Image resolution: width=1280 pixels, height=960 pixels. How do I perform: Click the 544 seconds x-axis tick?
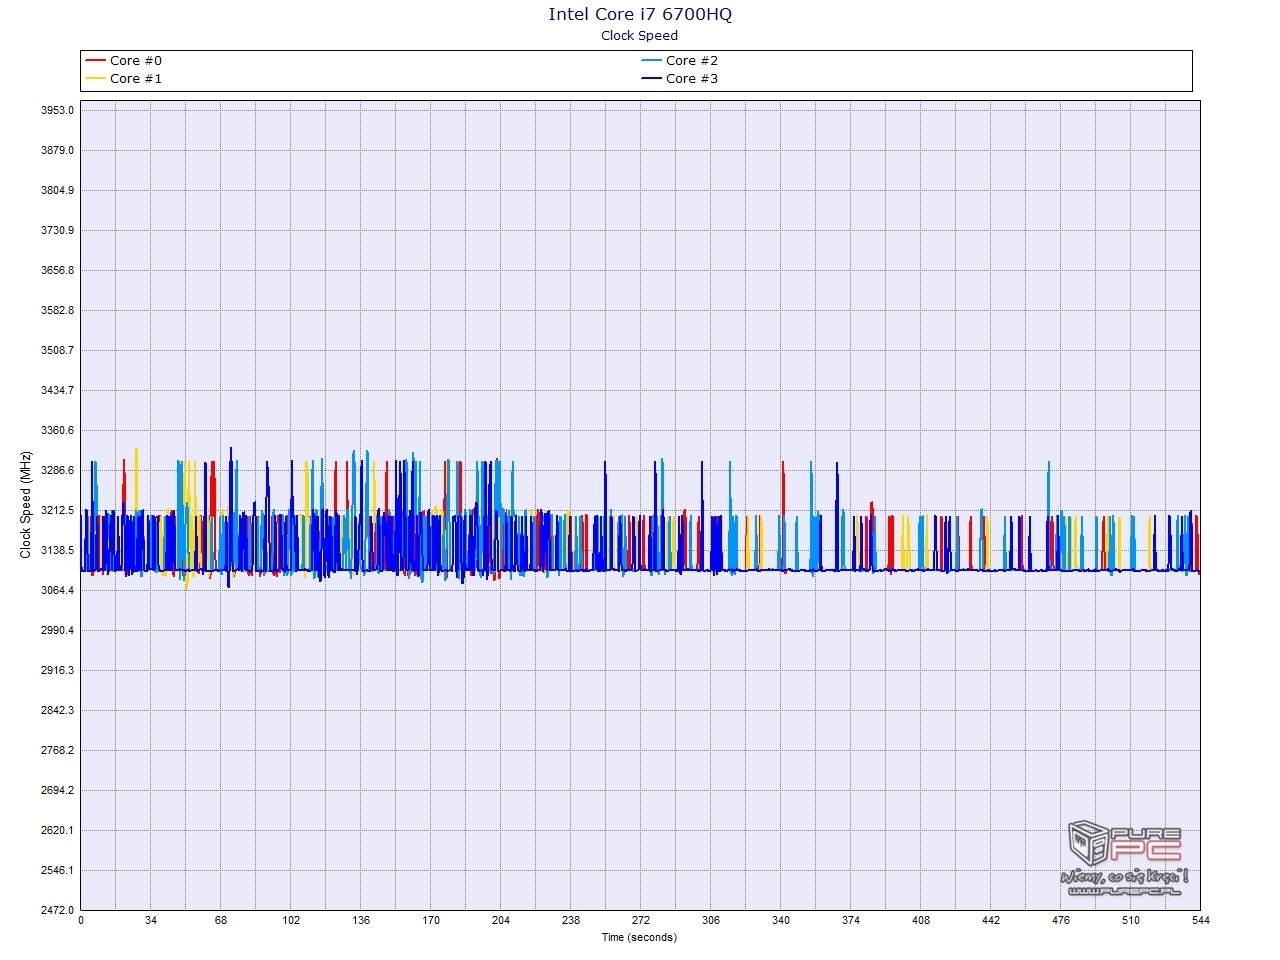(1201, 921)
